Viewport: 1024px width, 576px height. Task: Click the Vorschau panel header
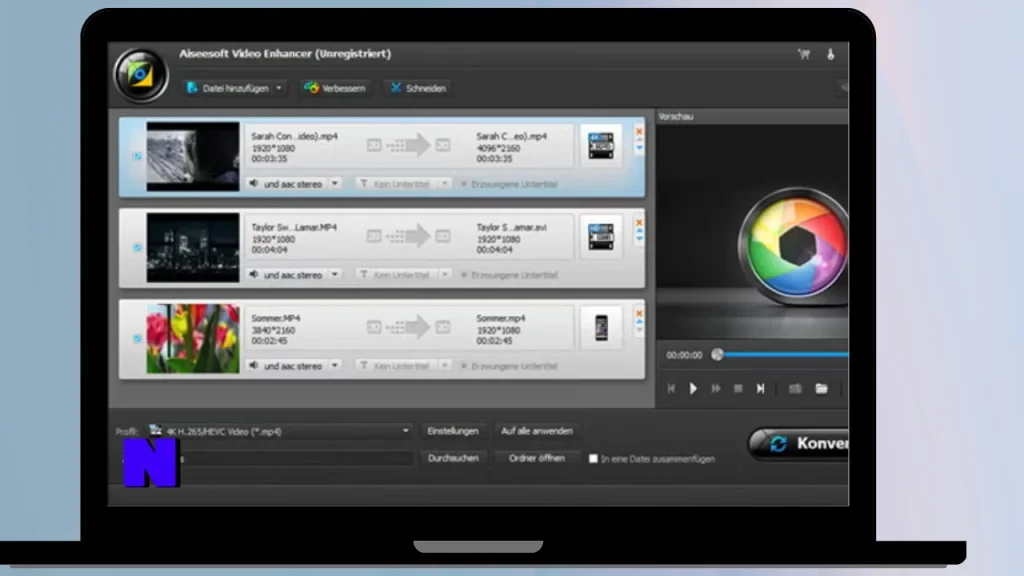(752, 116)
